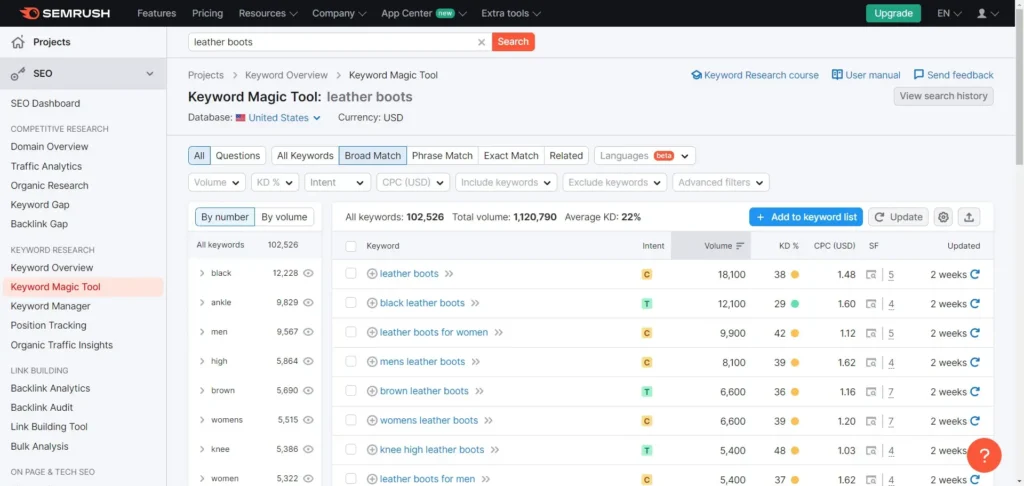Image resolution: width=1024 pixels, height=486 pixels.
Task: Click the green Upgrade button
Action: [893, 13]
